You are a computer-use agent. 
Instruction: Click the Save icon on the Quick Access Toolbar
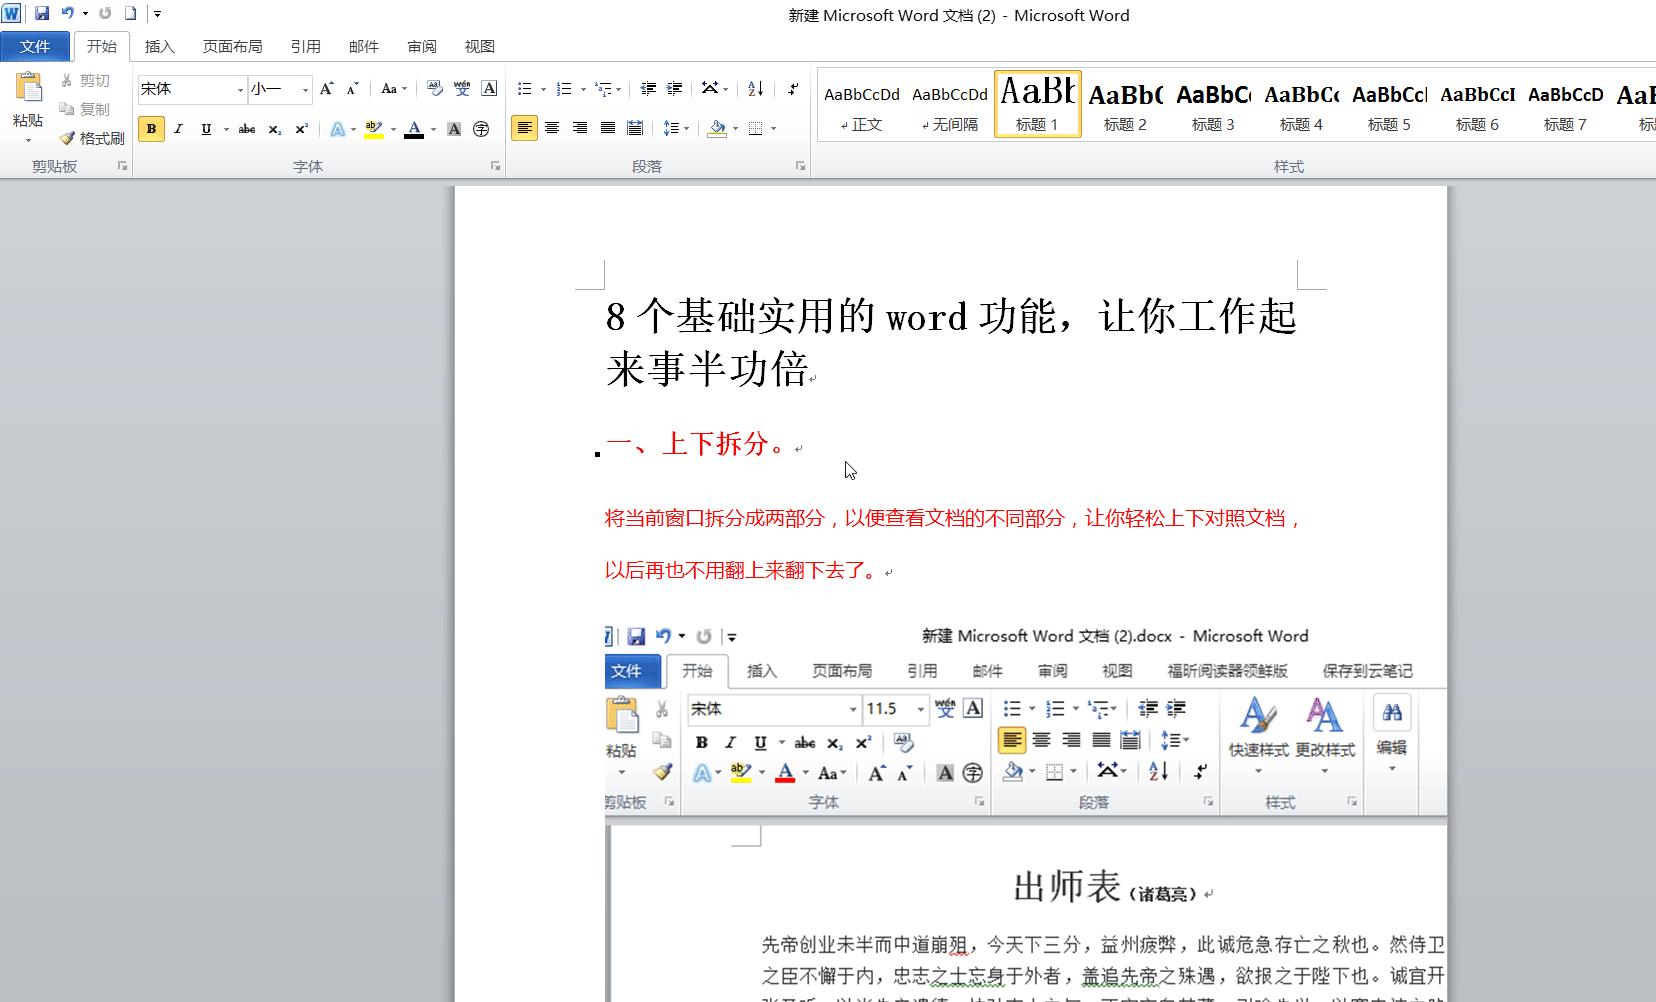40,13
